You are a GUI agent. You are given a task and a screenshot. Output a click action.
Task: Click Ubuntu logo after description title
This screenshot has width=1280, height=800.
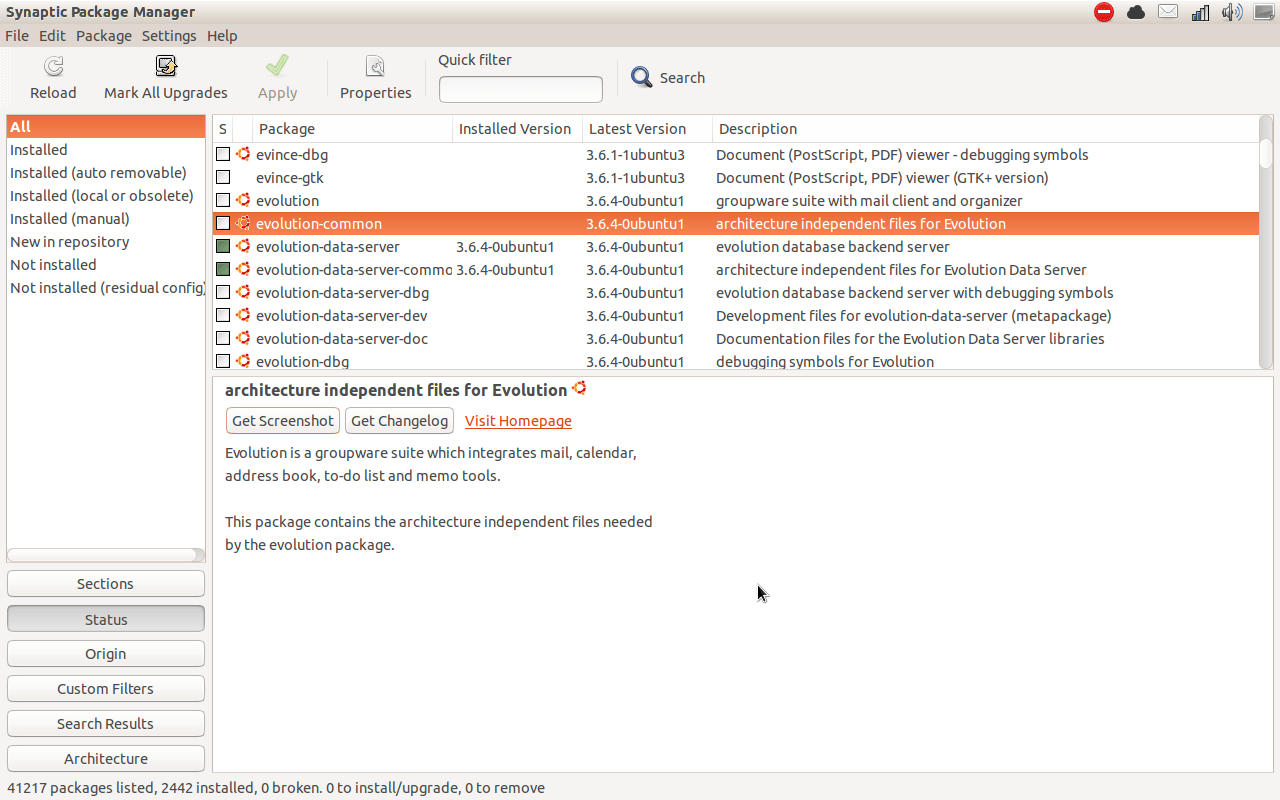coord(579,388)
